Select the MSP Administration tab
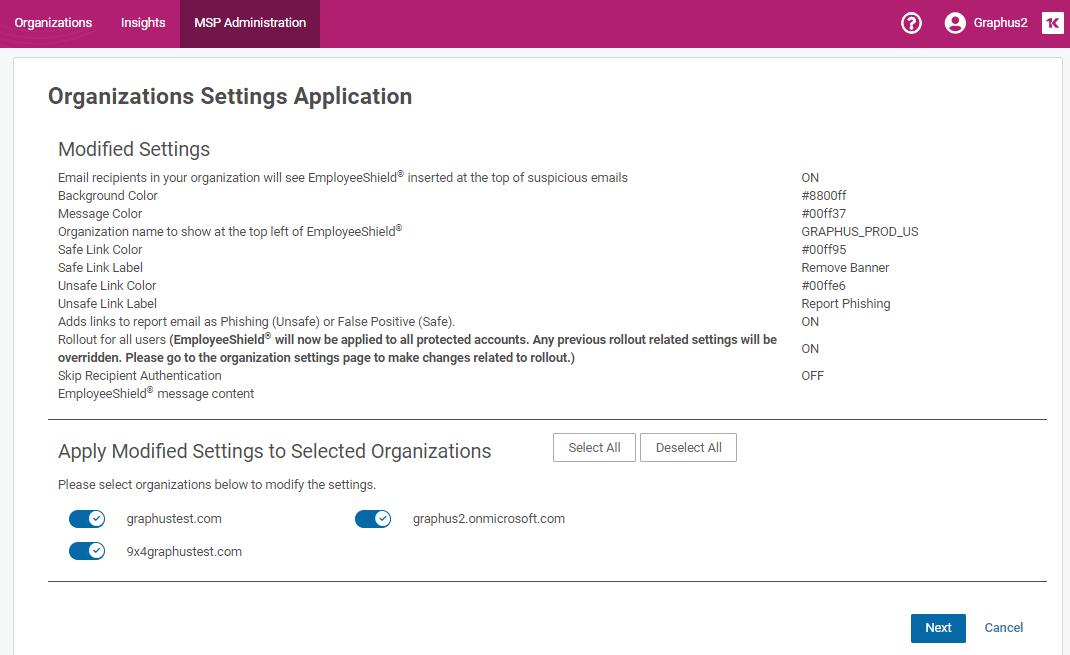Viewport: 1070px width, 655px height. 250,23
